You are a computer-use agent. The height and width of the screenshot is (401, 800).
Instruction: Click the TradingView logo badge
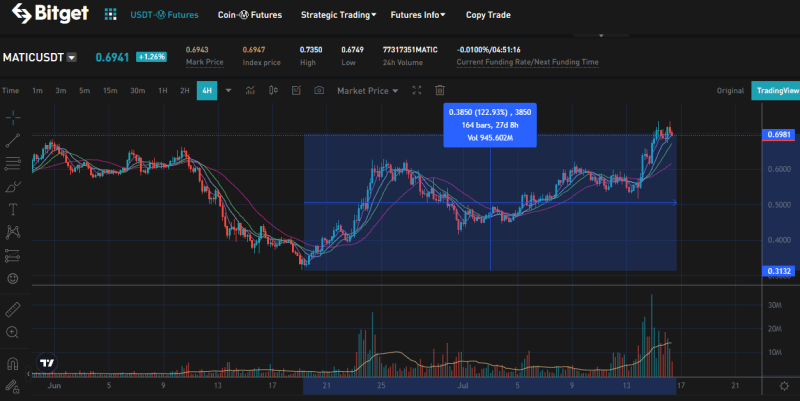(47, 363)
